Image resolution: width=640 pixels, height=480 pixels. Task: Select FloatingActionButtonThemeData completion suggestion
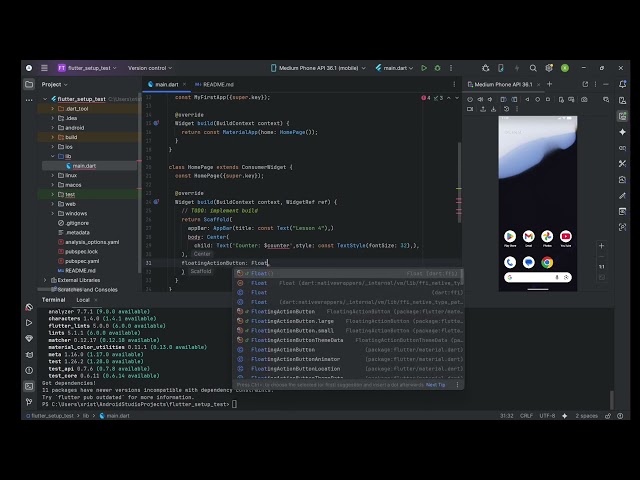pyautogui.click(x=349, y=340)
